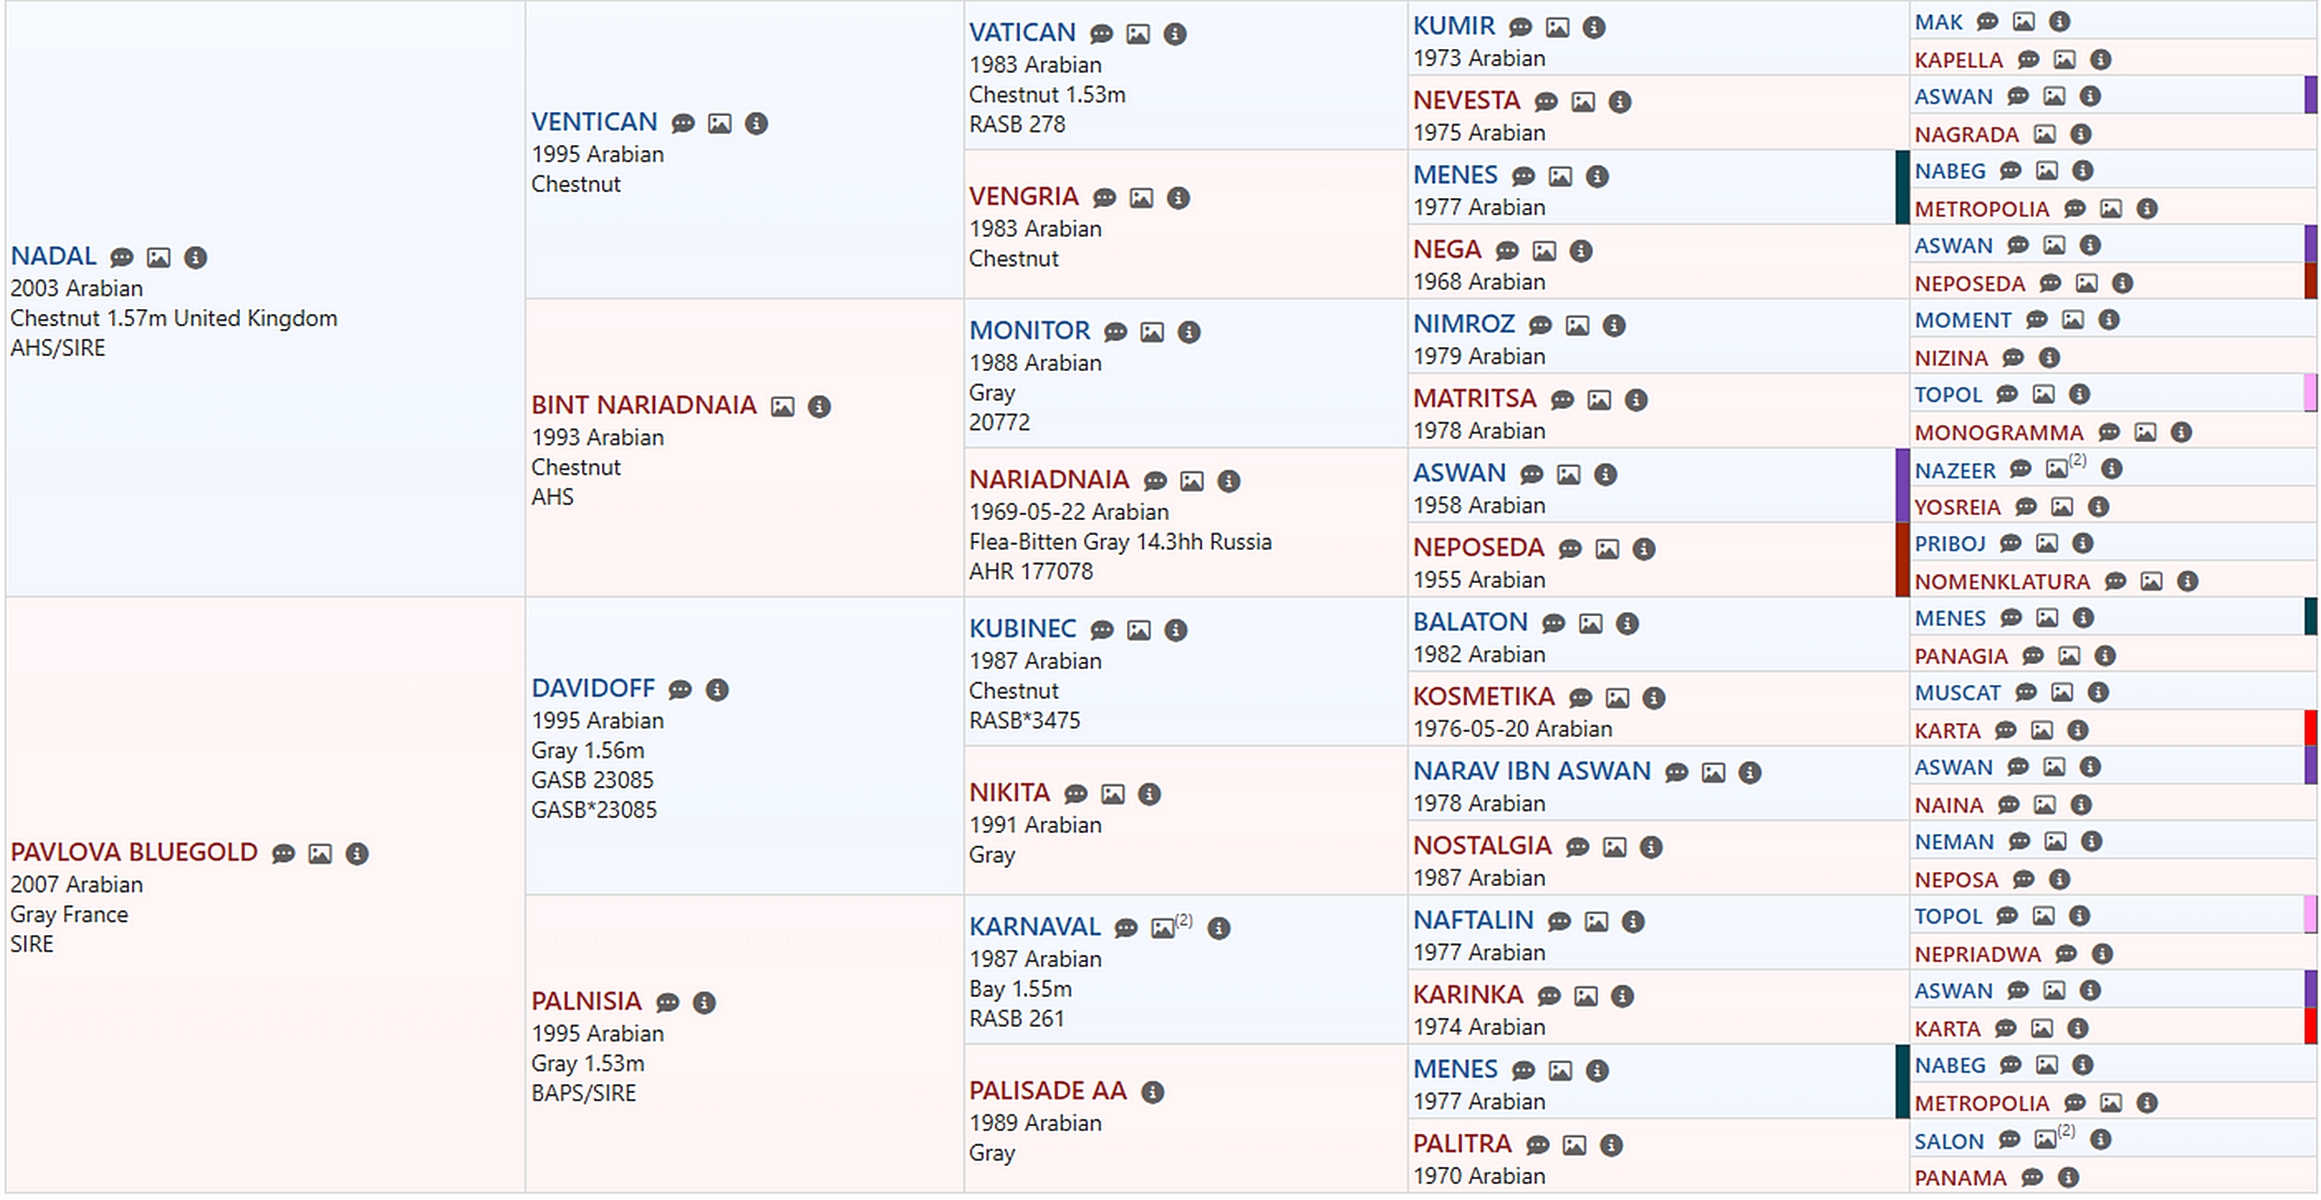Open KARNAVAL photo gallery icon
Viewport: 2321px width, 1200px height.
pos(1162,928)
